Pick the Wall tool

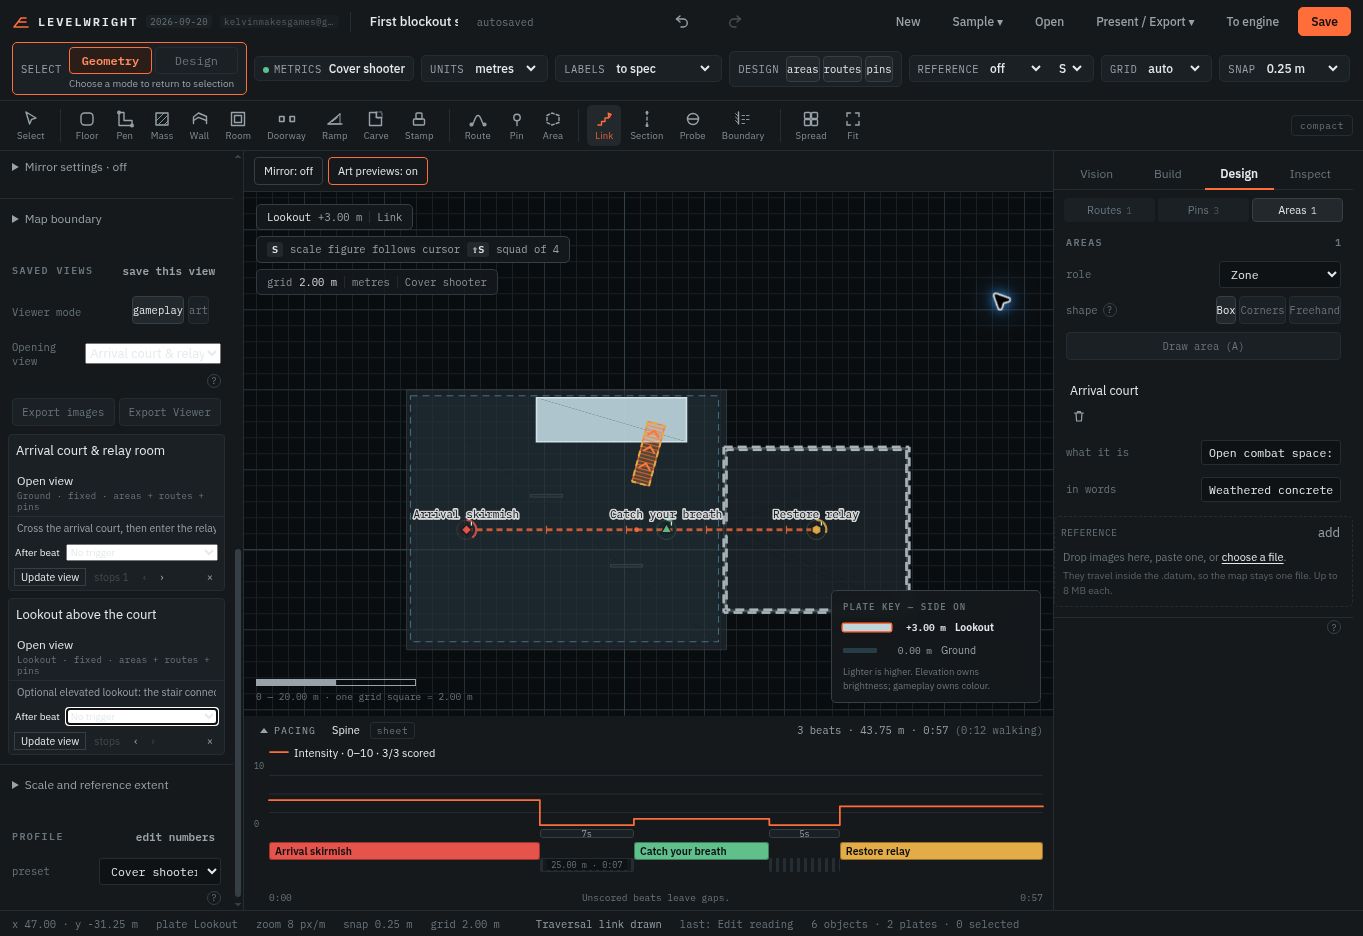[200, 126]
